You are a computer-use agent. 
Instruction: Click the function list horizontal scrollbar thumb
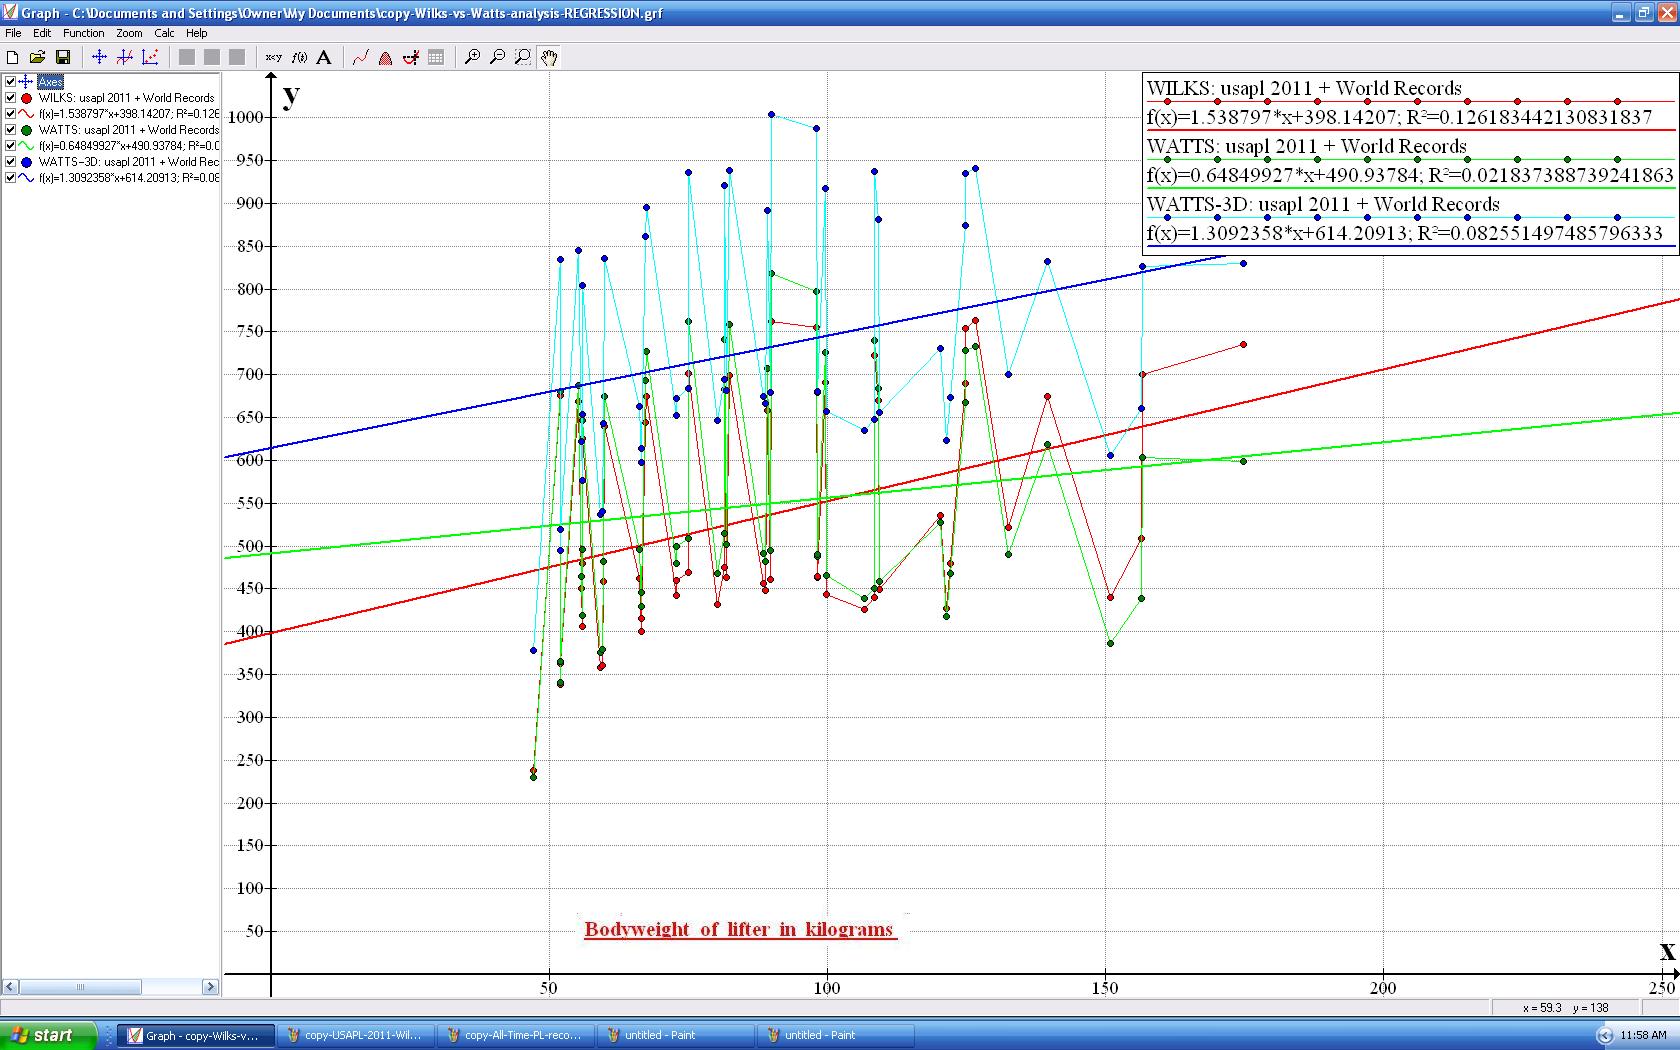coord(80,987)
